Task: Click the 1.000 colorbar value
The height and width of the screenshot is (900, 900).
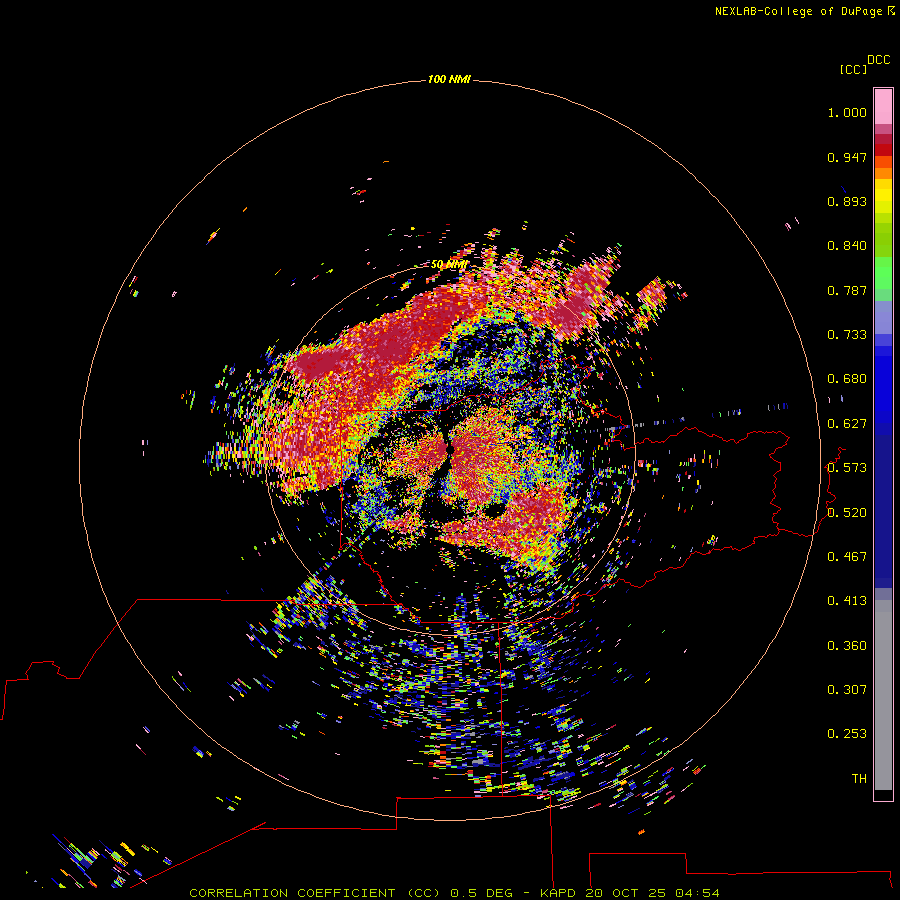Action: (x=847, y=112)
